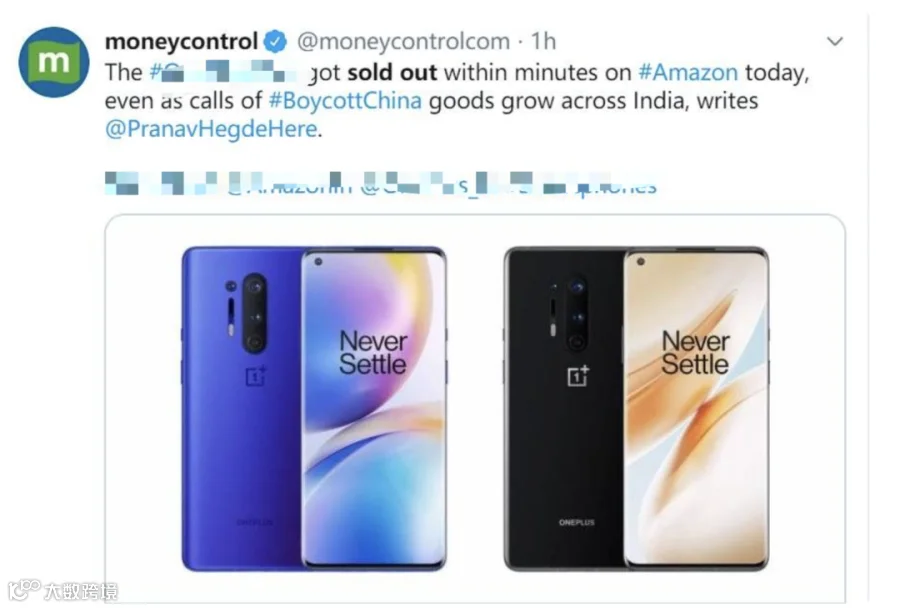Click the OnePlus logo on blue phone
Screen dimensions: 900x608
(x=256, y=376)
